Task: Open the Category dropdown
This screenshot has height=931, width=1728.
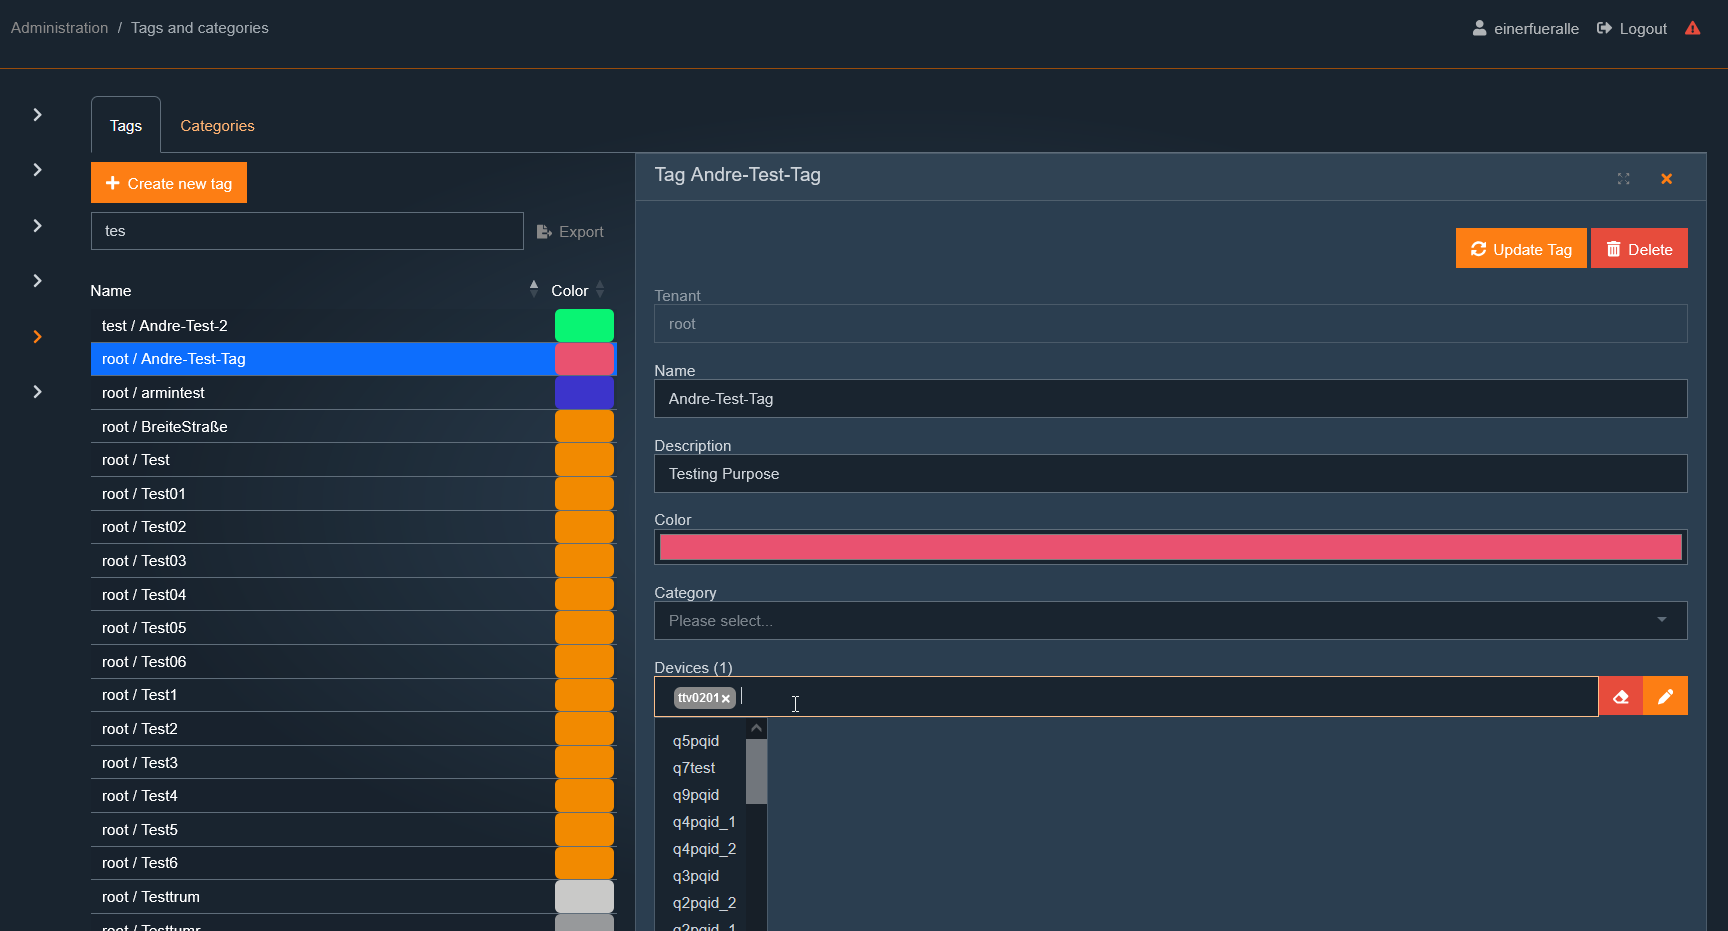Action: 1170,621
